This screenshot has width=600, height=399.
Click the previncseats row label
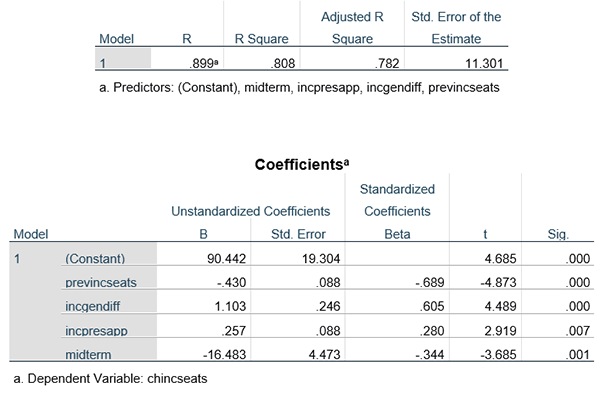coord(101,283)
